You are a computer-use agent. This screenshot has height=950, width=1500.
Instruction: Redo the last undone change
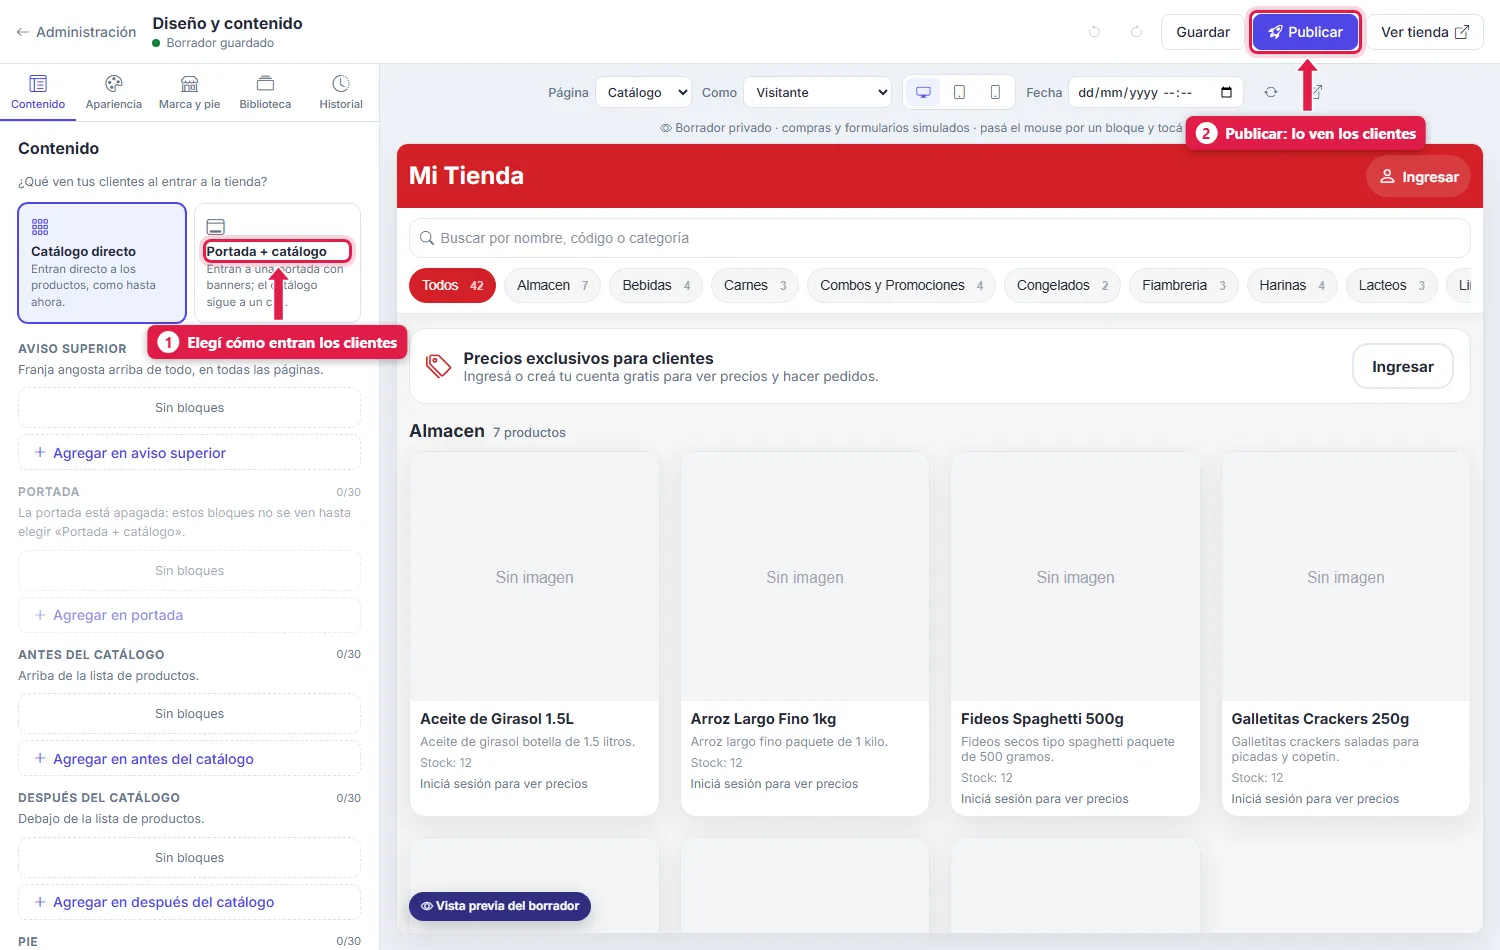[x=1136, y=32]
